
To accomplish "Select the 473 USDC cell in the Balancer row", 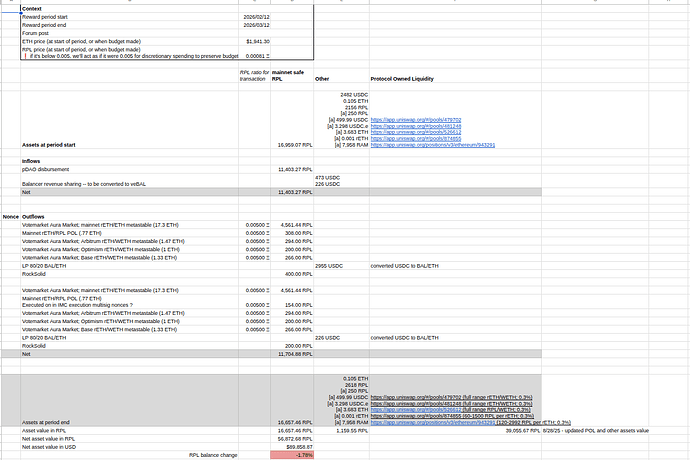I will 341,181.
